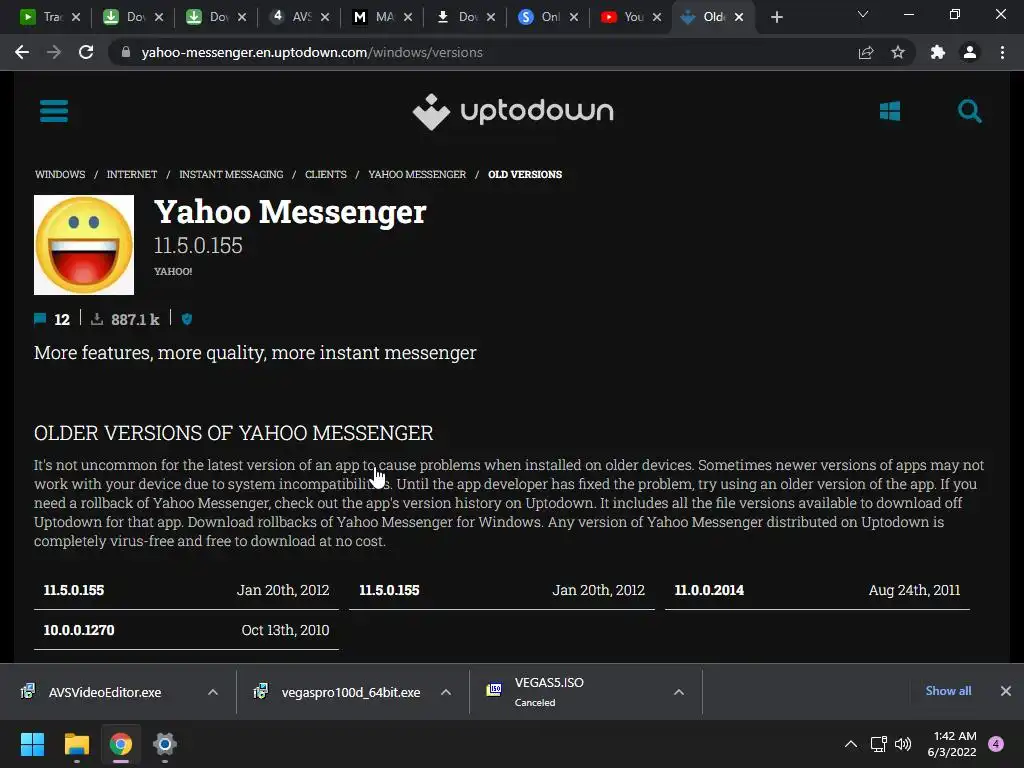
Task: Open the CLIENTS breadcrumb link
Action: point(326,174)
